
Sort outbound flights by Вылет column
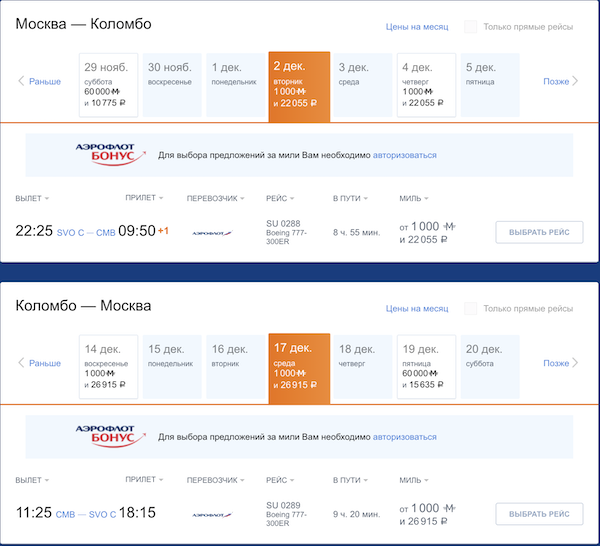point(32,198)
